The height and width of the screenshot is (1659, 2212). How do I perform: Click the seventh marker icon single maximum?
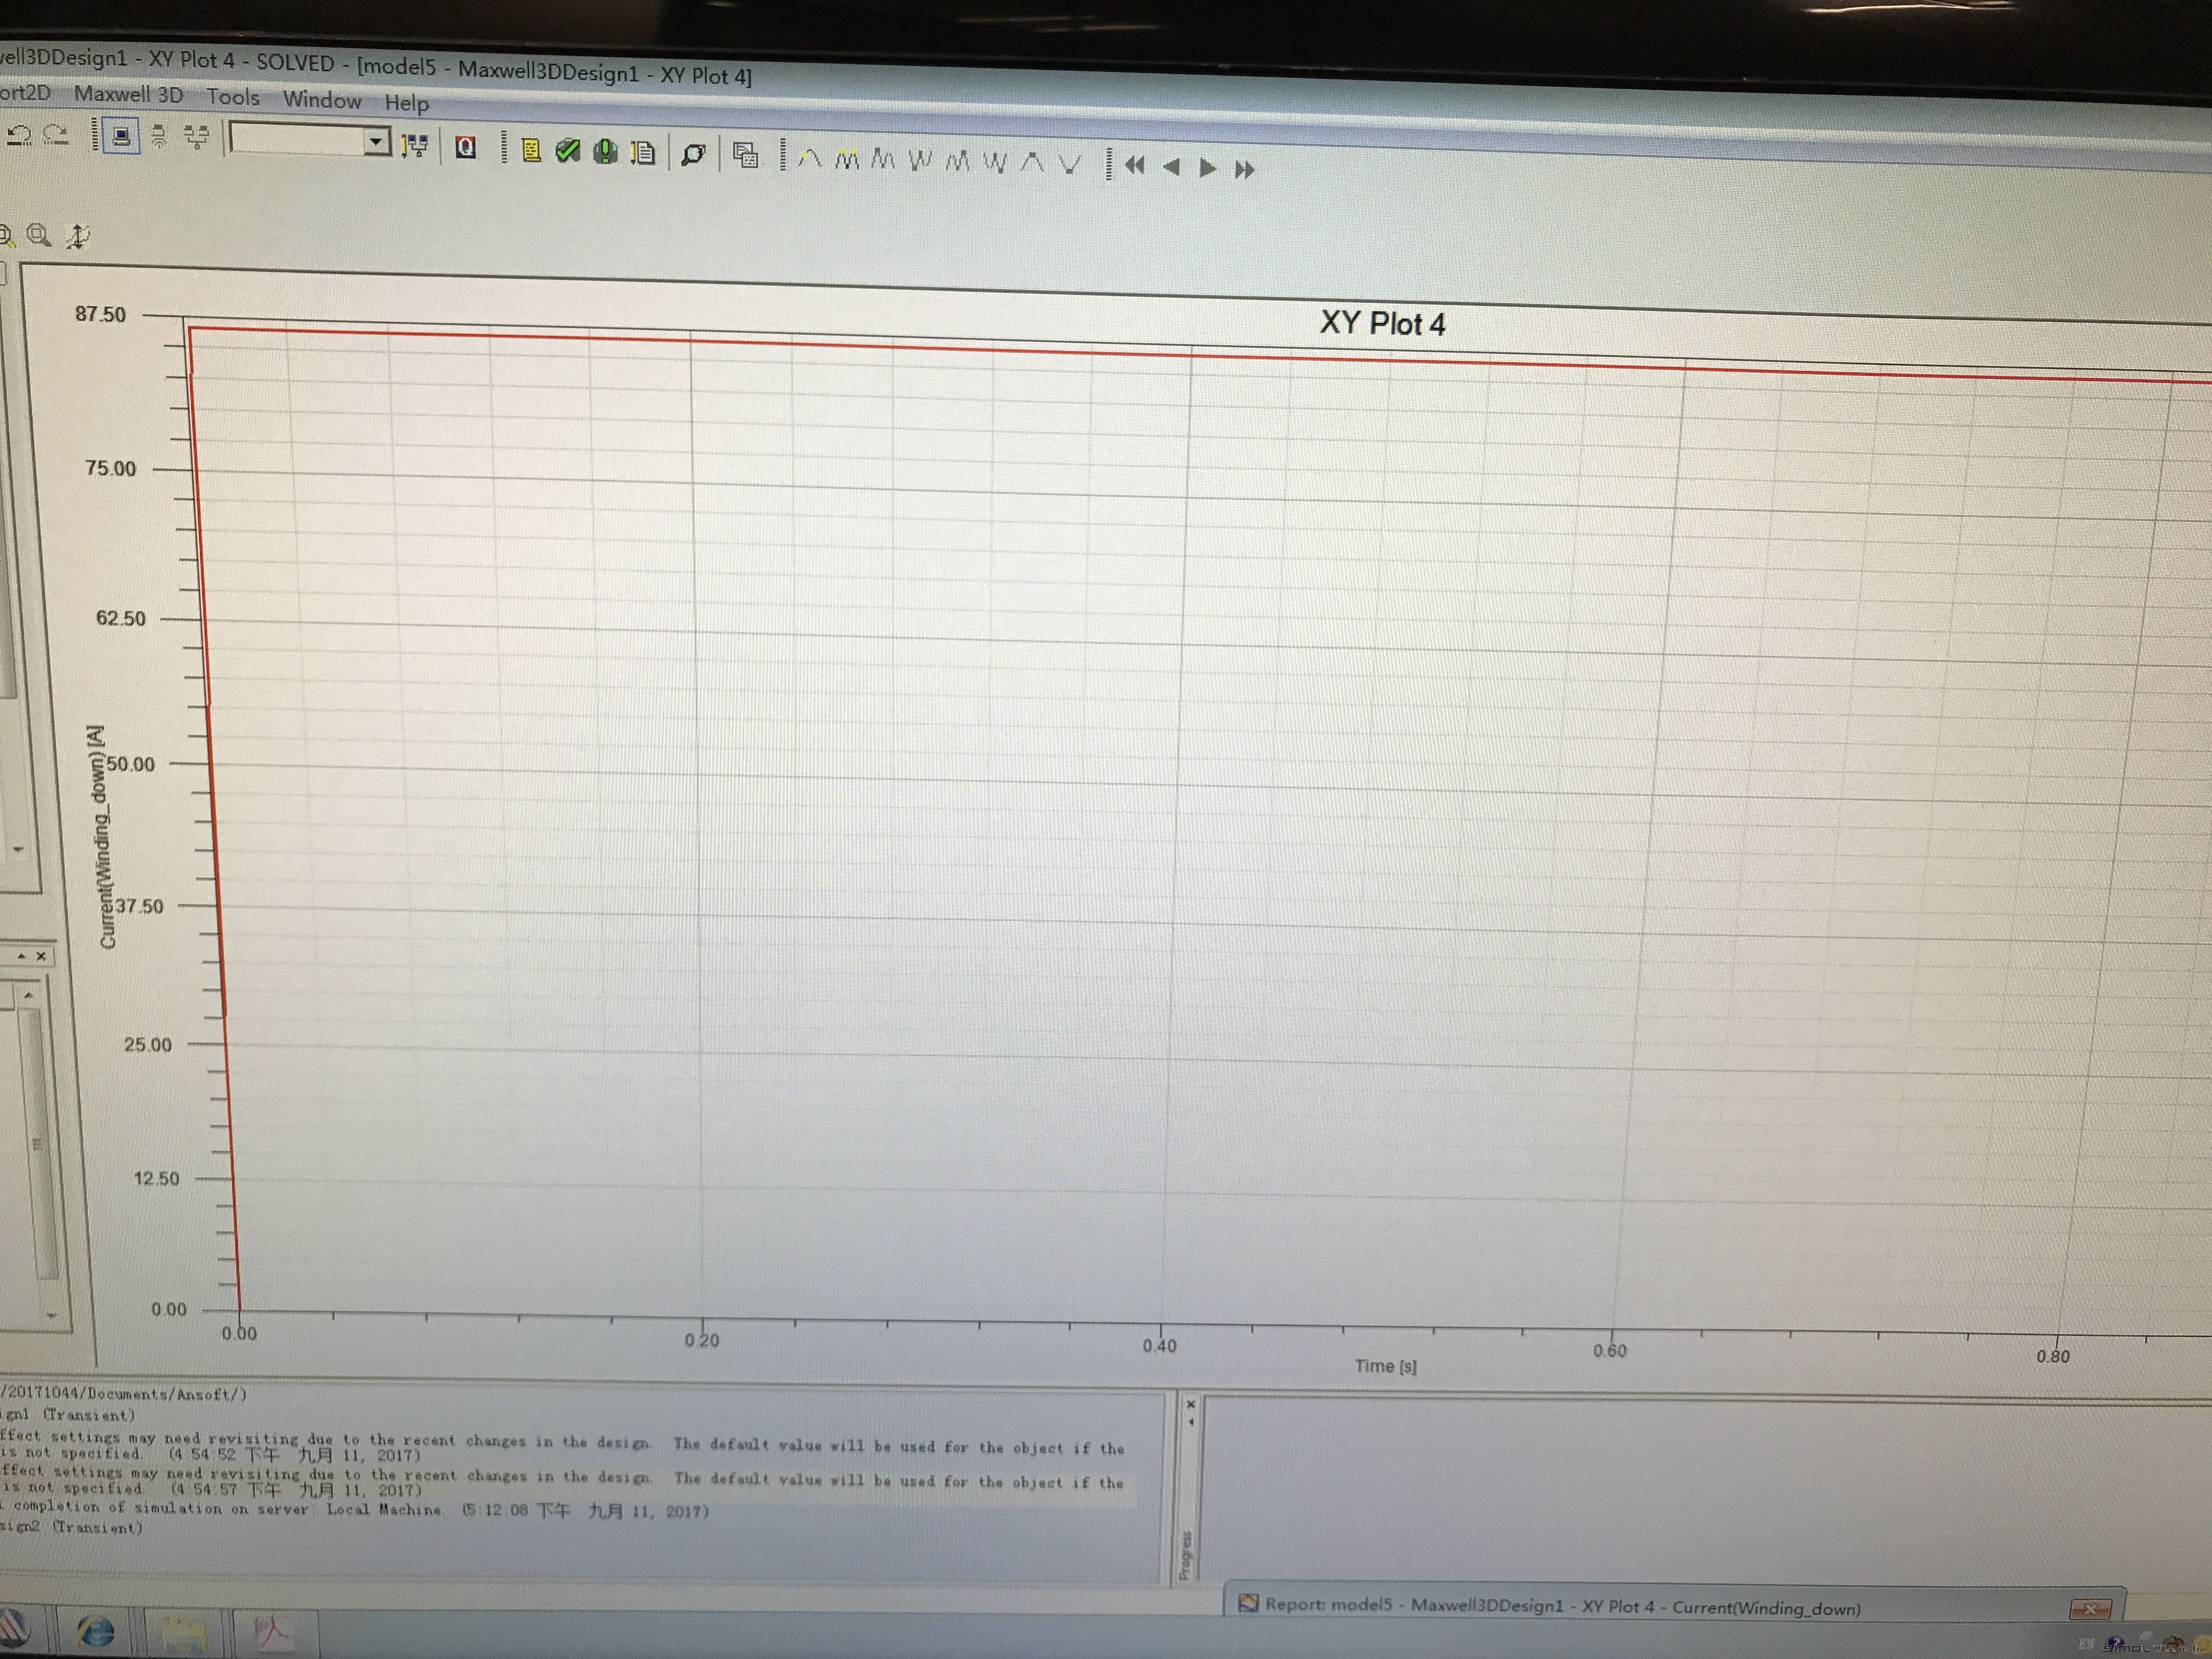1033,163
